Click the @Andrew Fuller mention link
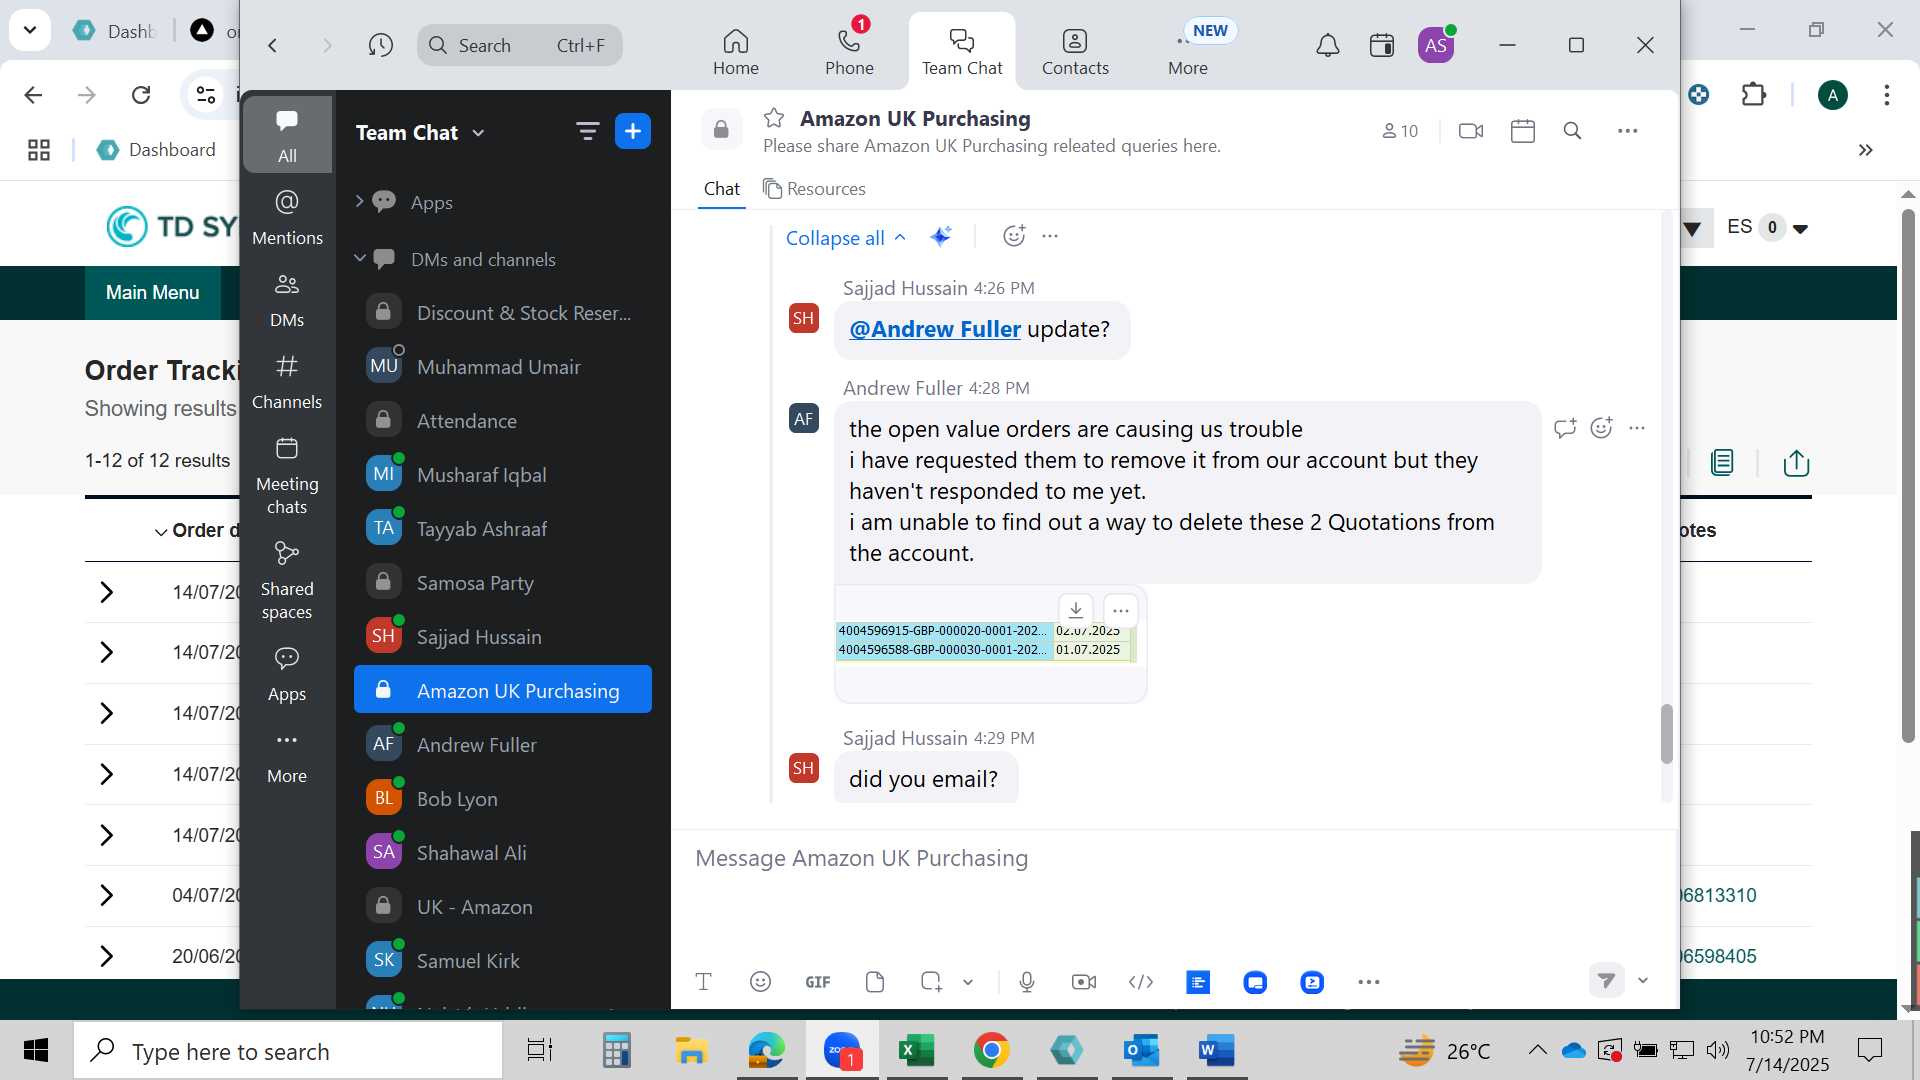 pyautogui.click(x=935, y=329)
